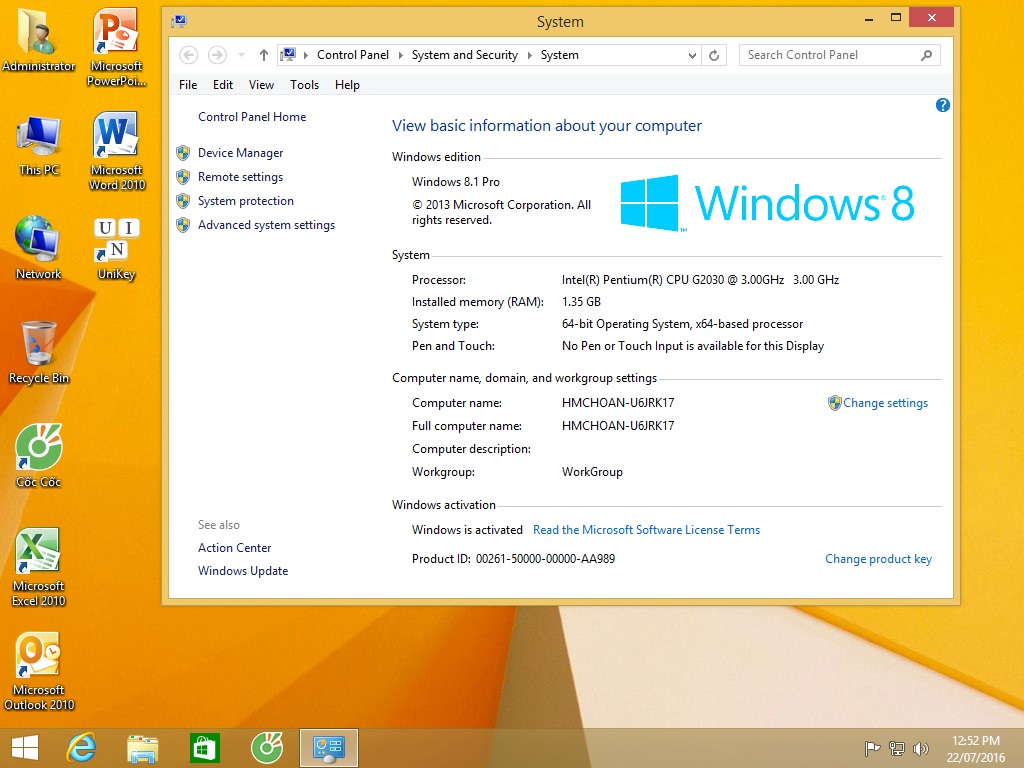Click the search magnifier icon
This screenshot has width=1024, height=768.
tap(926, 56)
